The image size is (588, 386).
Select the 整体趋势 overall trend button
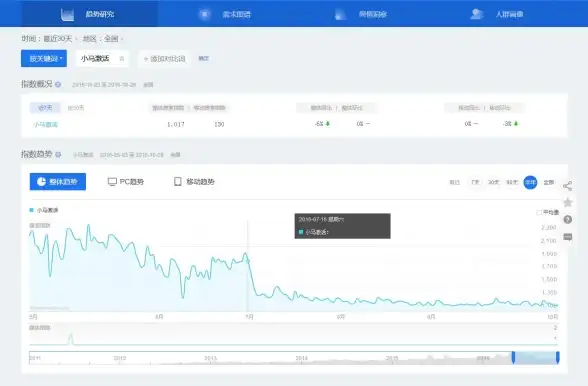click(x=58, y=182)
